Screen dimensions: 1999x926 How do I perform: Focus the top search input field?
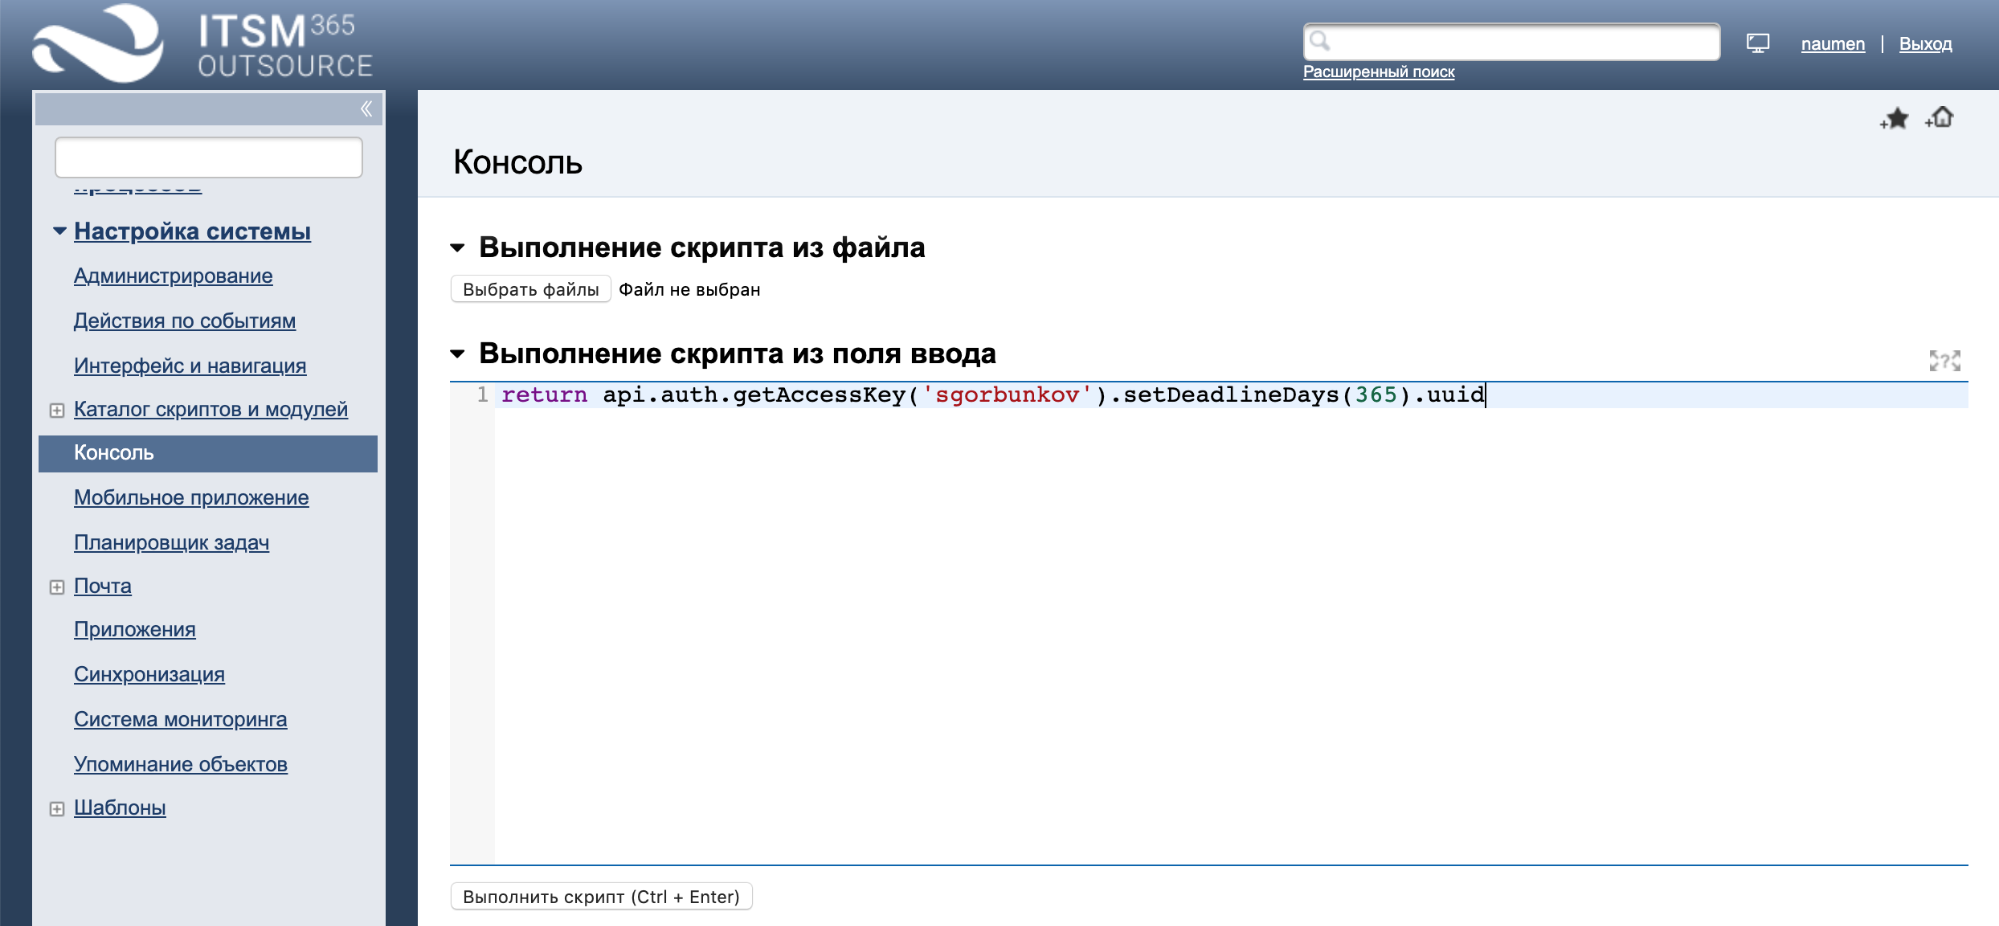coord(1511,41)
